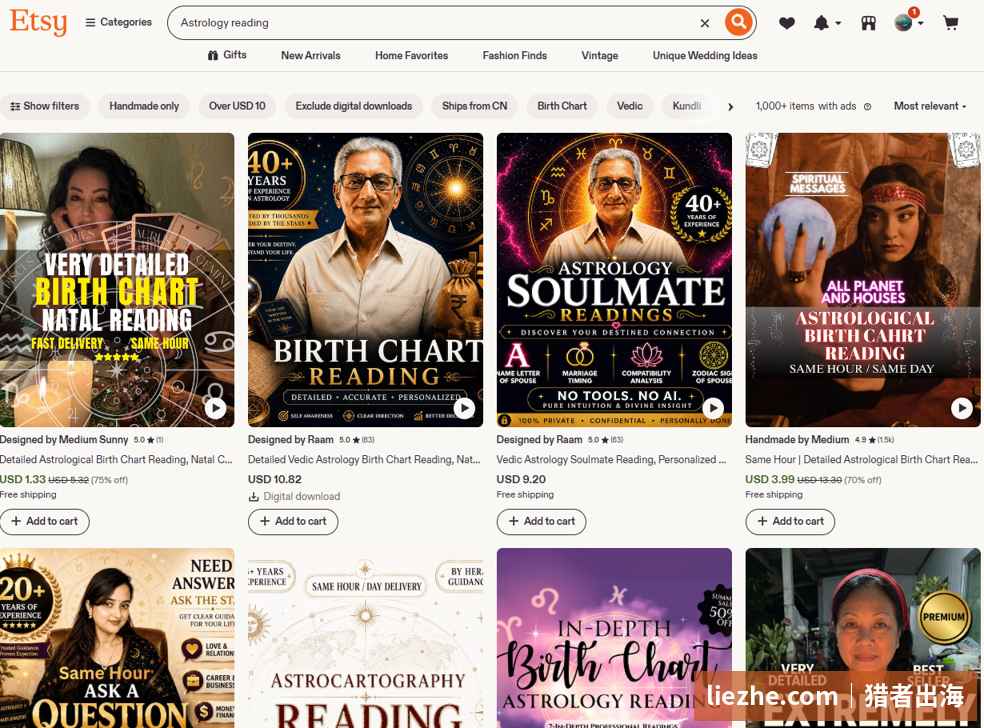Toggle Exclude digital downloads filter
The width and height of the screenshot is (984, 728).
click(x=354, y=106)
